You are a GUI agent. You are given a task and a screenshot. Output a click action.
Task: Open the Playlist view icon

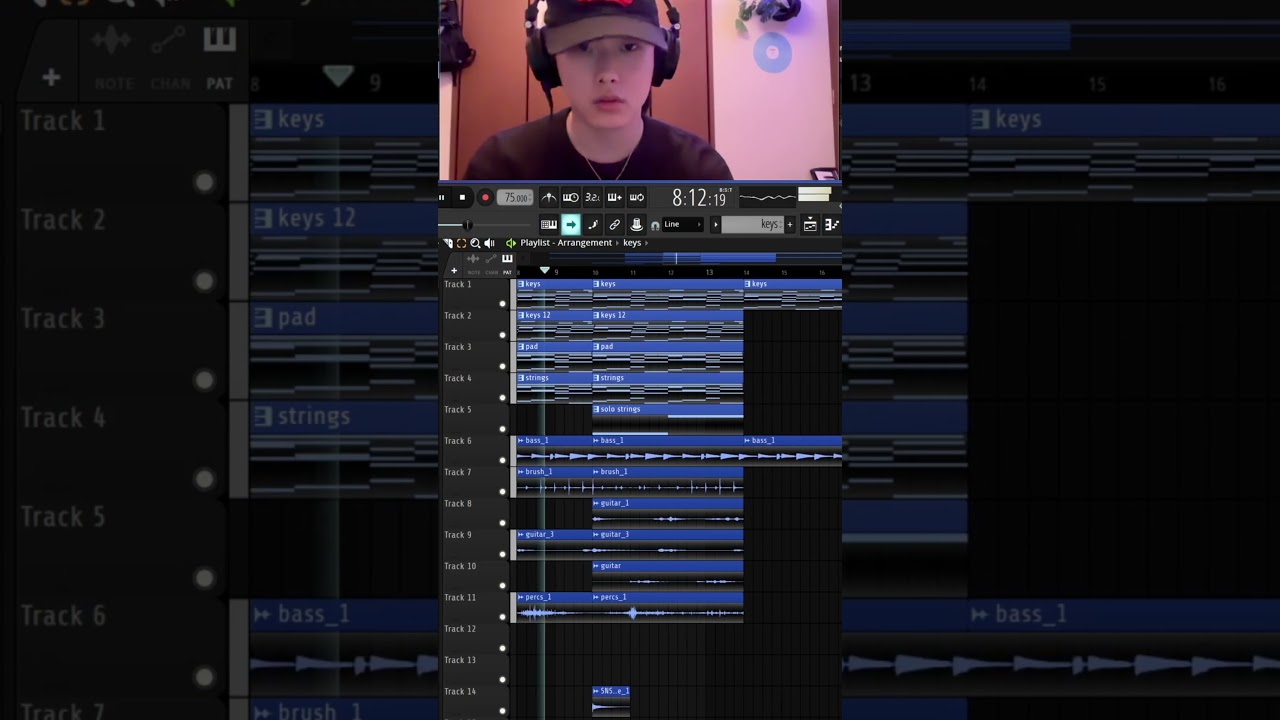pos(810,225)
